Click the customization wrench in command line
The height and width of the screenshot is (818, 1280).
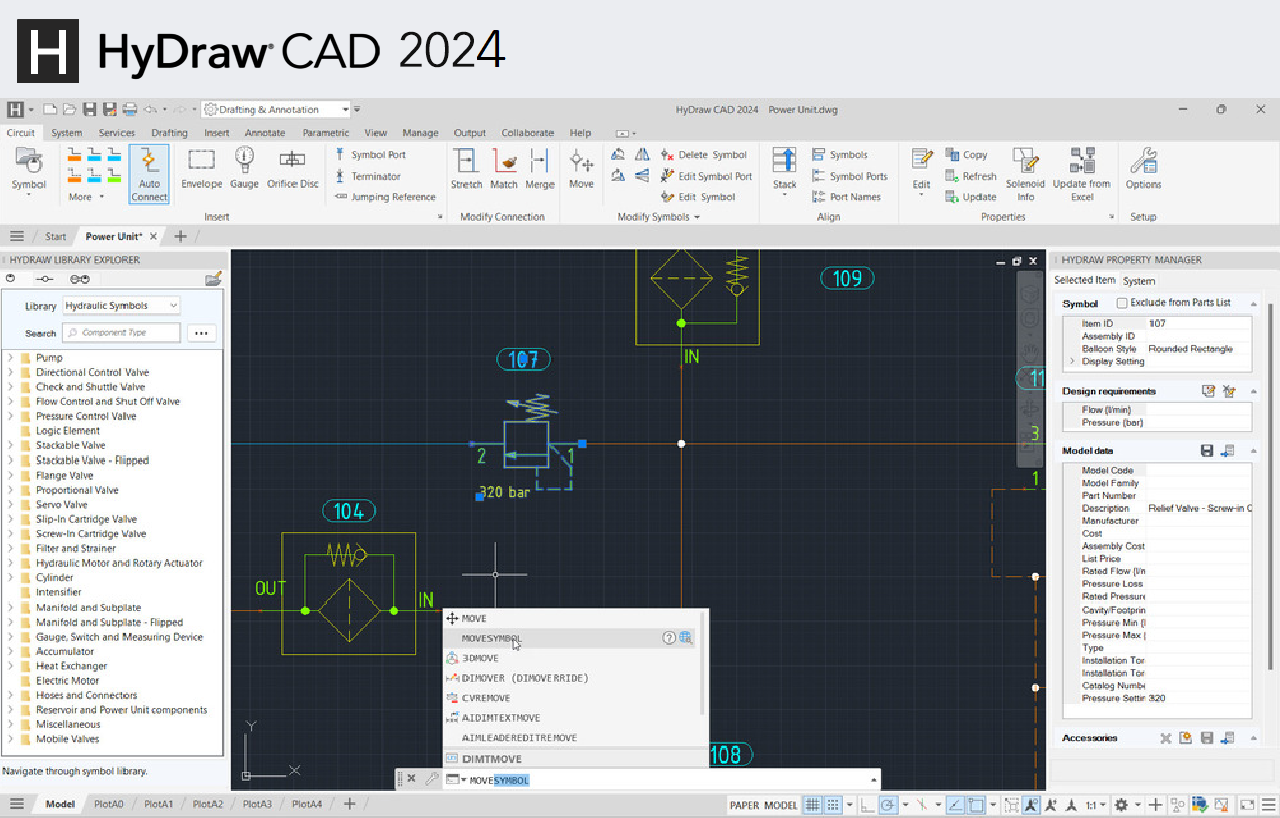(x=431, y=779)
